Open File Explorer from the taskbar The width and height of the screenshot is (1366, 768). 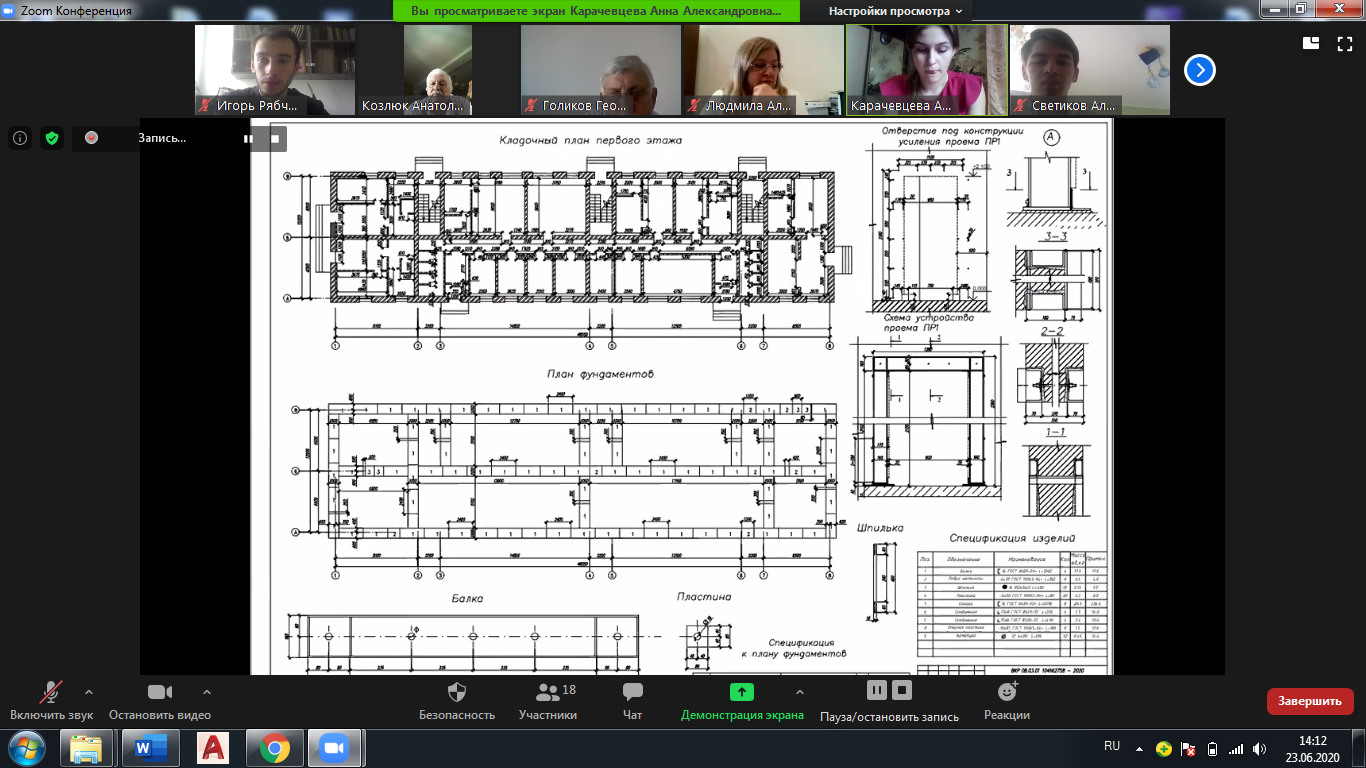88,748
